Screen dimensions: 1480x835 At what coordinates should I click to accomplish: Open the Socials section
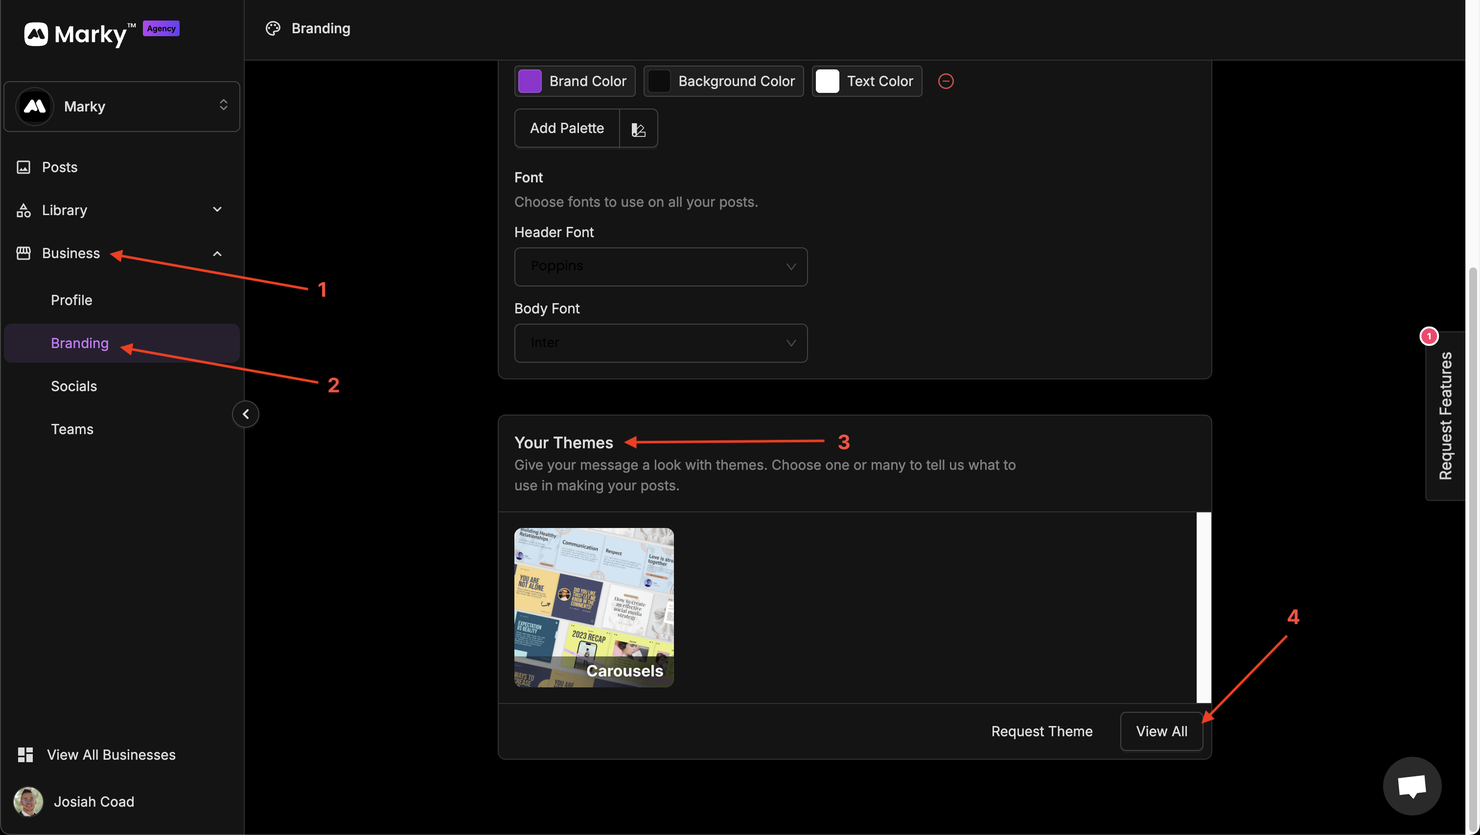tap(74, 386)
